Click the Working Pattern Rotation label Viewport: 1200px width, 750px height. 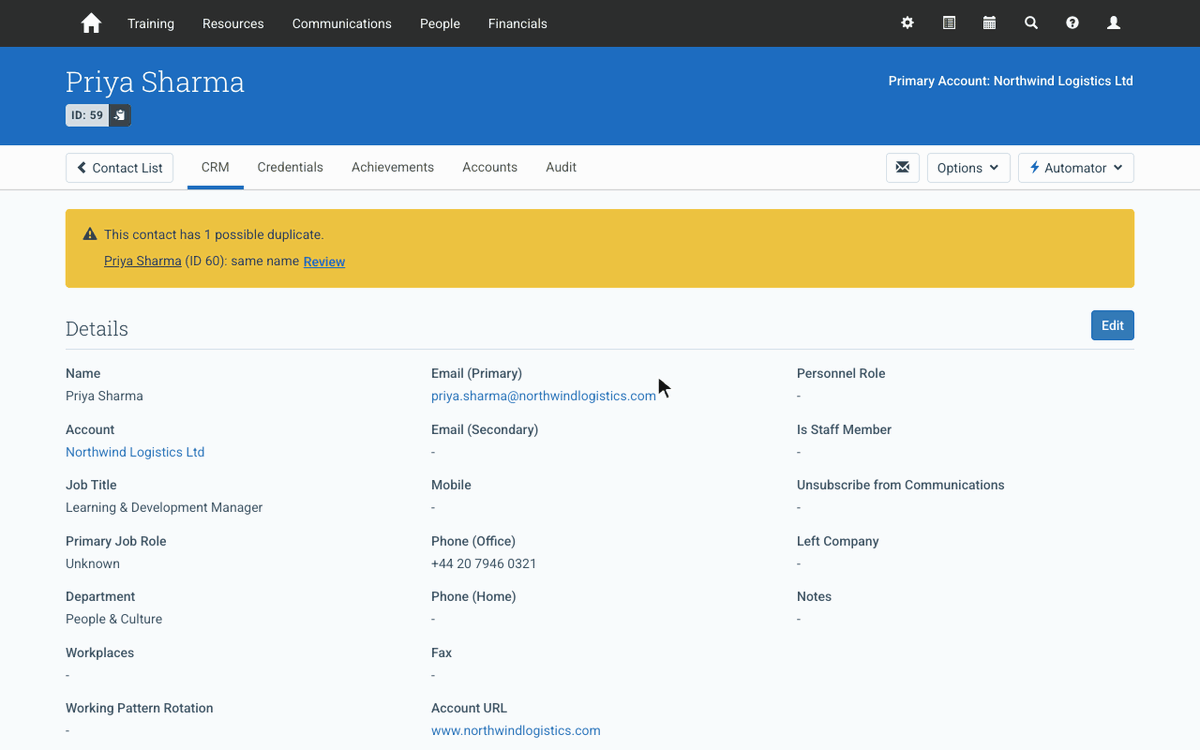139,708
